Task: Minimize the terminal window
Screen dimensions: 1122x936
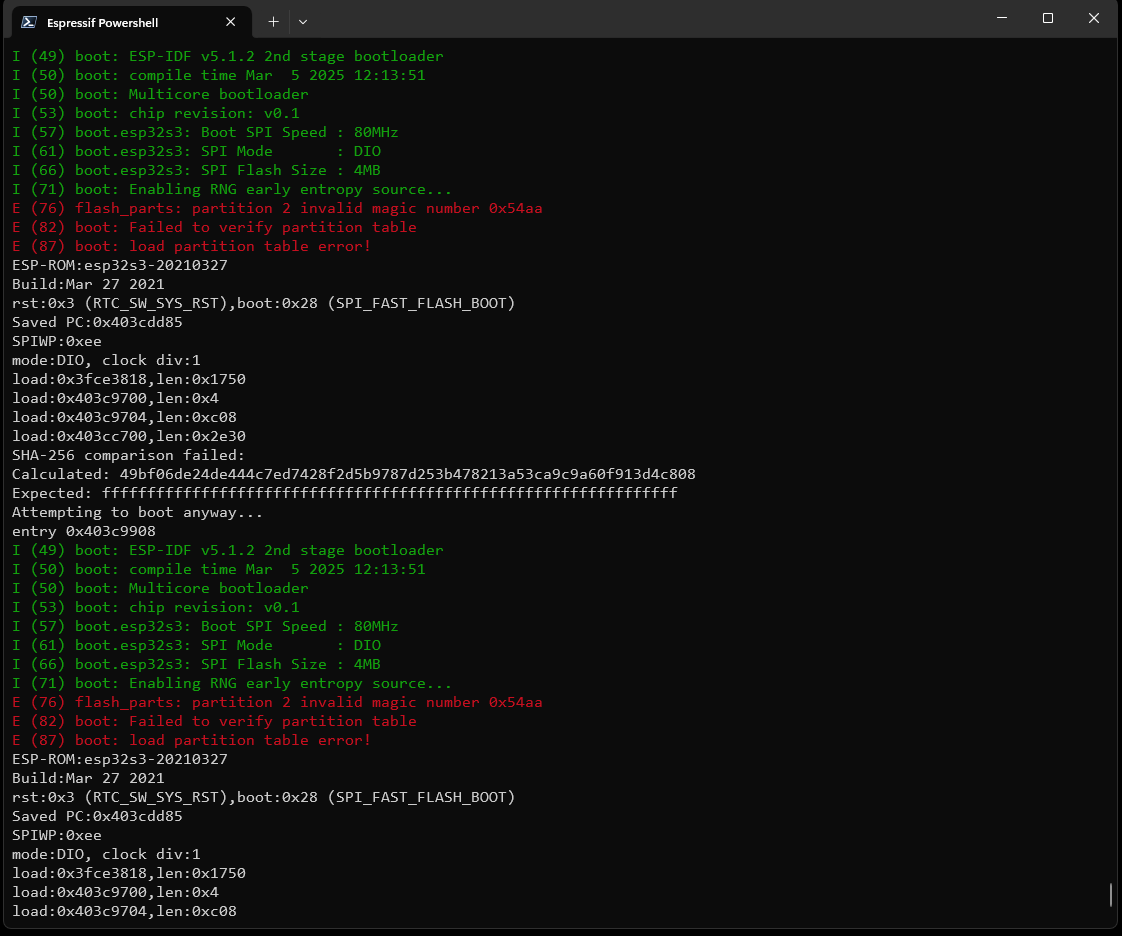Action: pos(1002,18)
